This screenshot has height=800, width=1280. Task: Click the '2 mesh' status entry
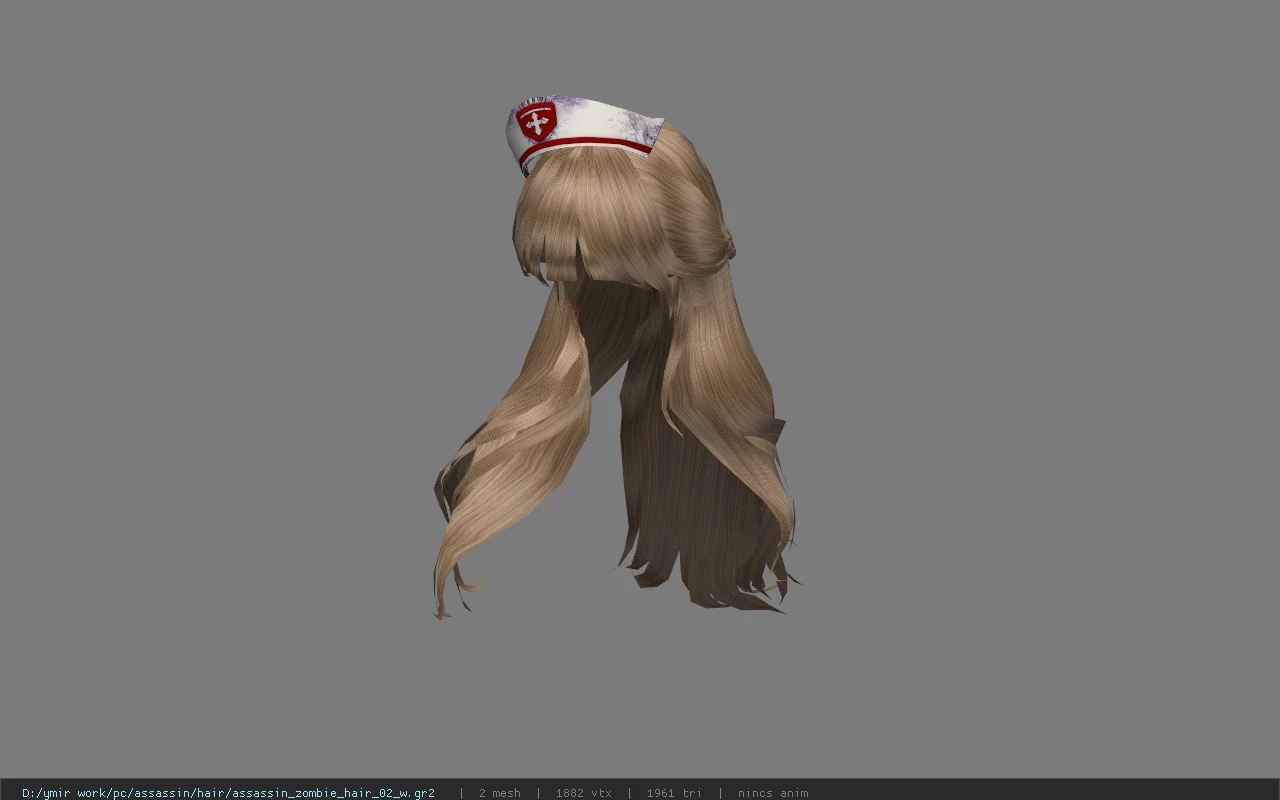point(499,793)
